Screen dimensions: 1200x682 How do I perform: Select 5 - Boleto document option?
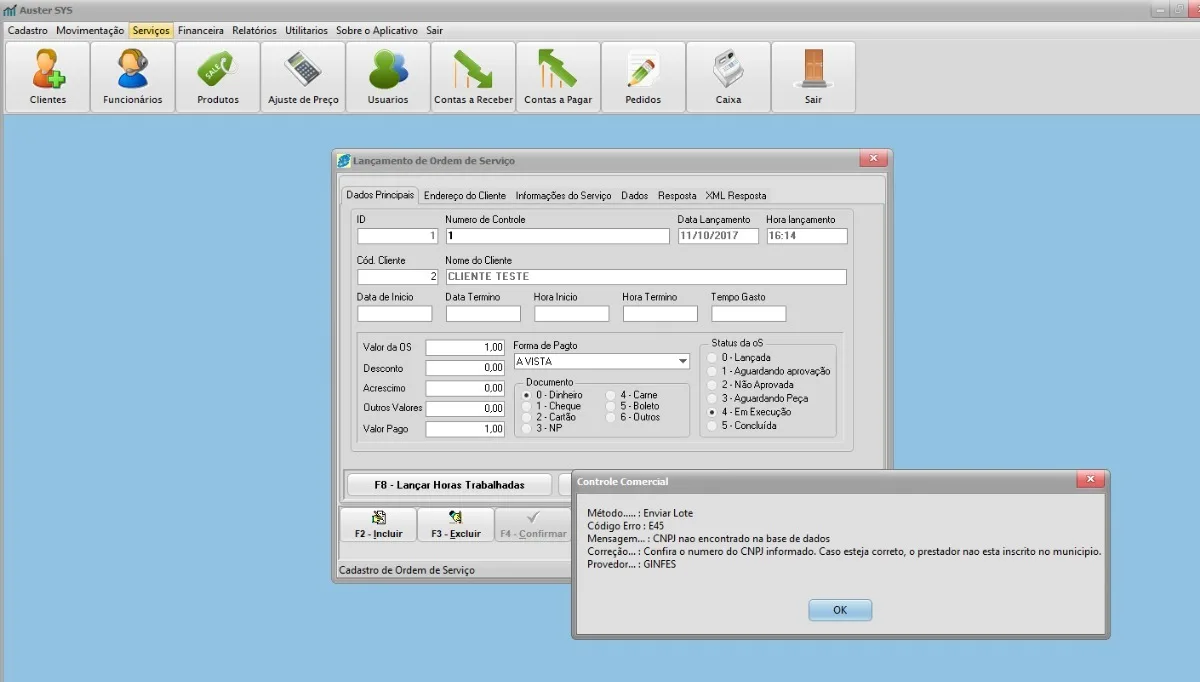[633, 406]
